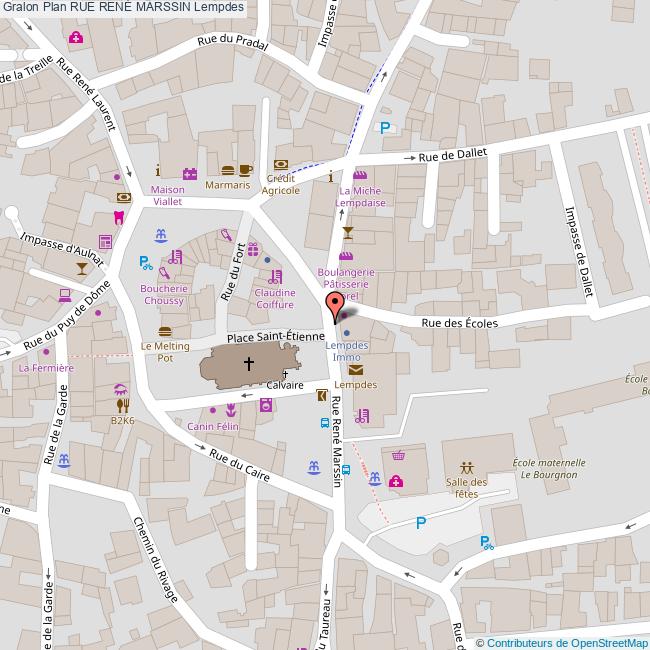The width and height of the screenshot is (650, 650).
Task: Click the Marmaris coffee cup icon
Action: (x=246, y=170)
